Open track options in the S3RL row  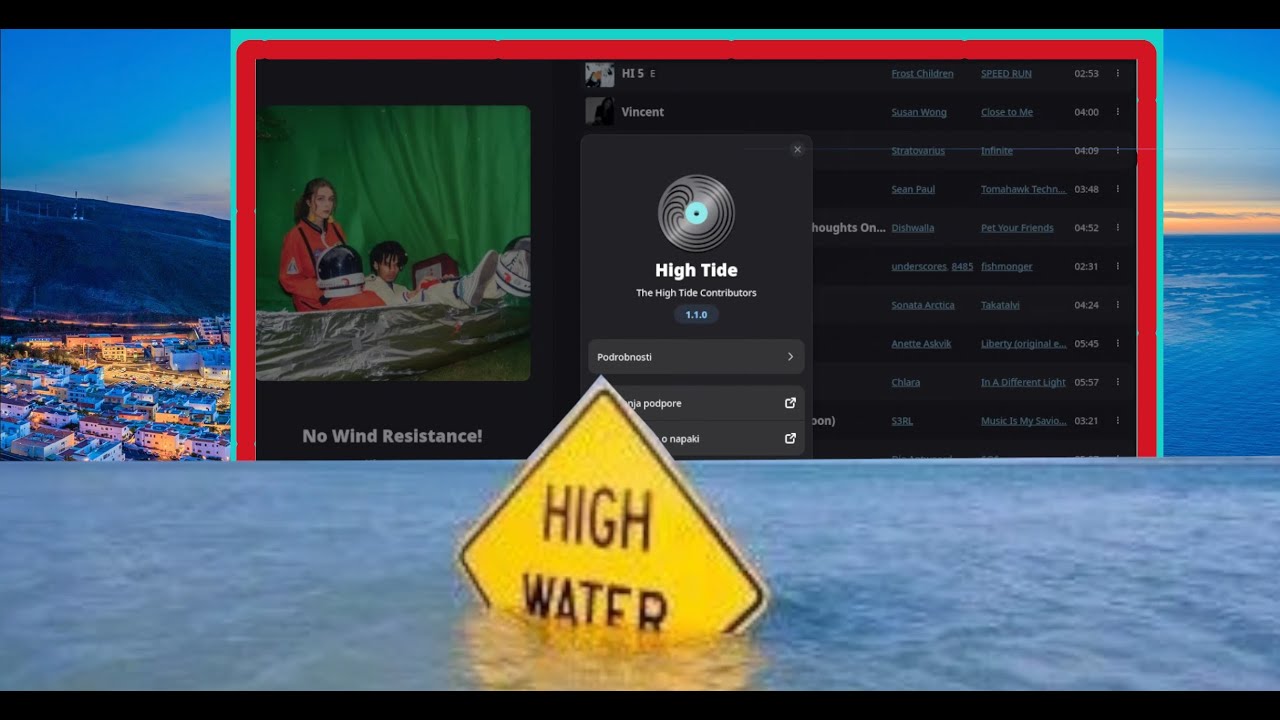point(1118,421)
